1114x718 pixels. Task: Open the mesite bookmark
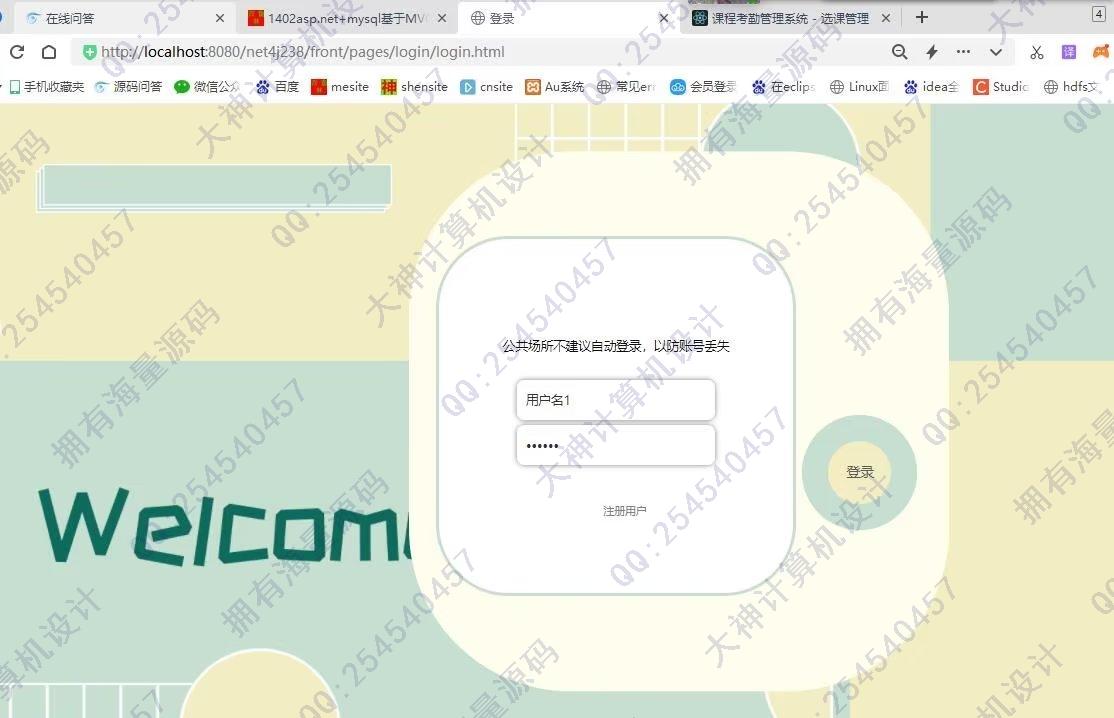pyautogui.click(x=340, y=87)
